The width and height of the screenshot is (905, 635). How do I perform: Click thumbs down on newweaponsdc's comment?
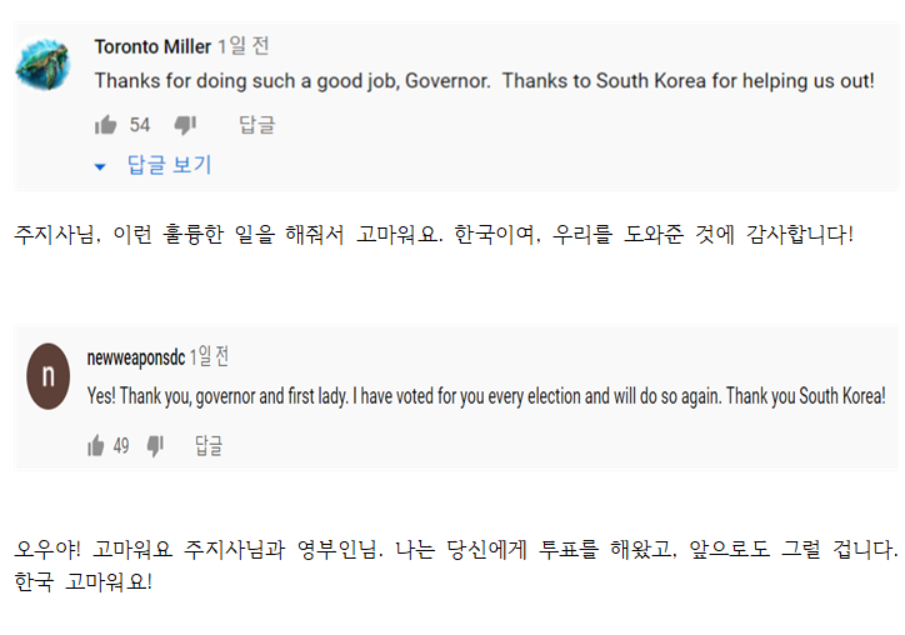[x=155, y=446]
